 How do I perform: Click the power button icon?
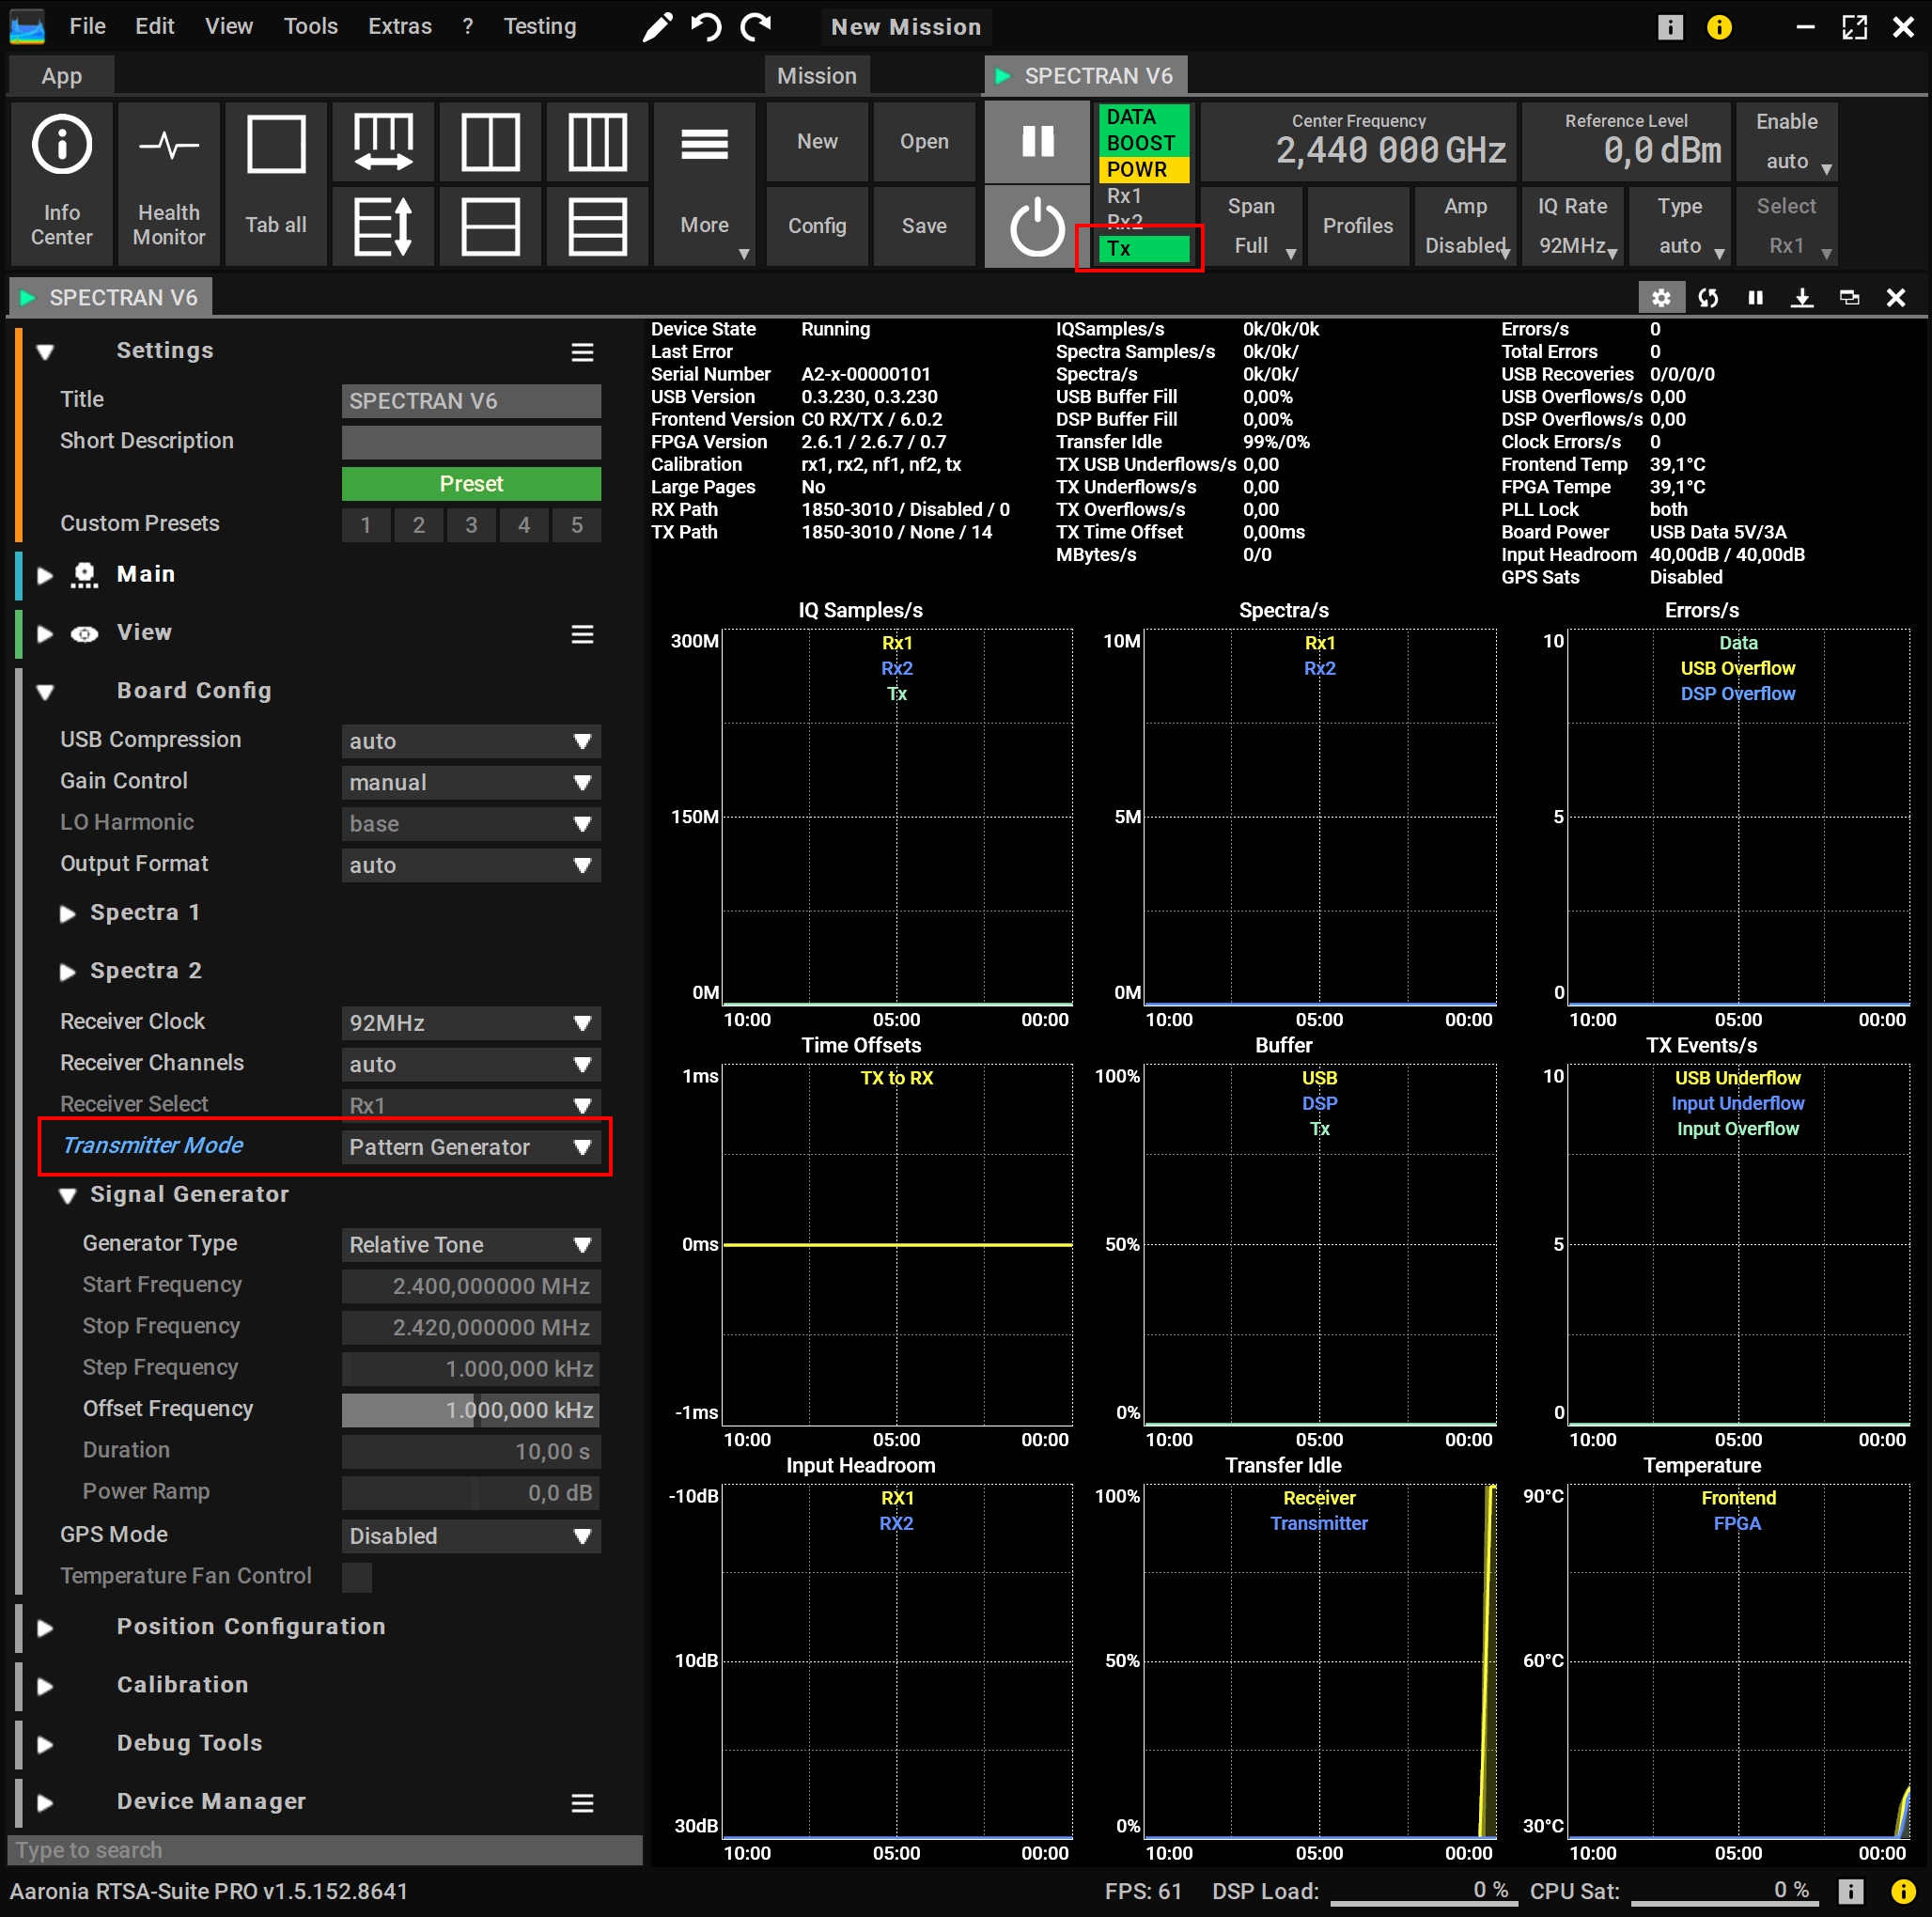click(1037, 227)
